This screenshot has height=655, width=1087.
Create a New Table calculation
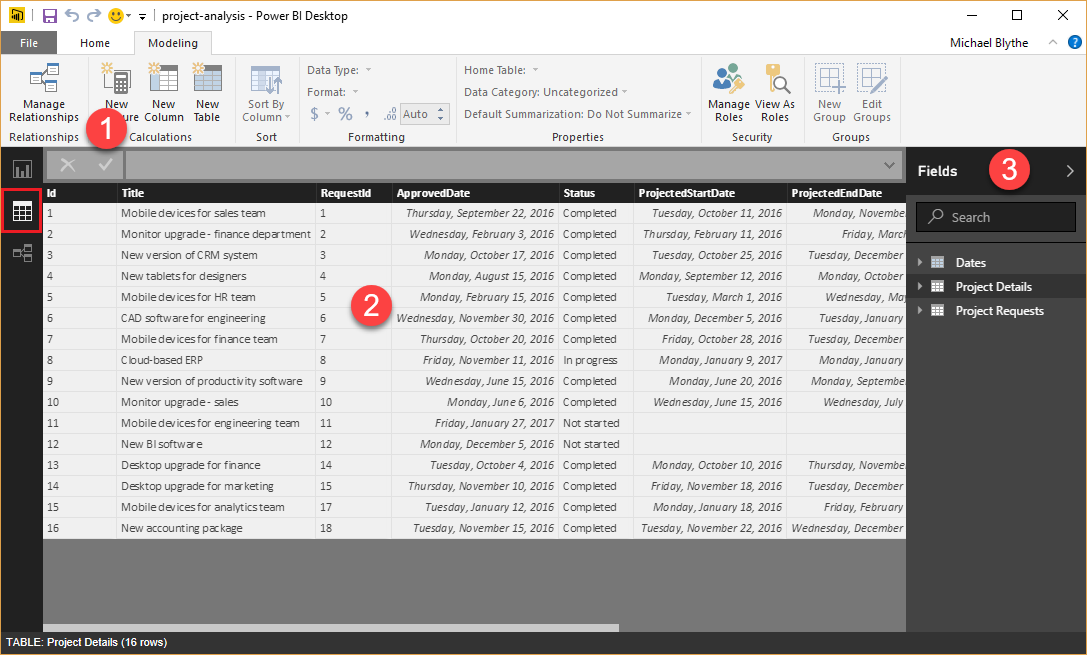click(207, 93)
